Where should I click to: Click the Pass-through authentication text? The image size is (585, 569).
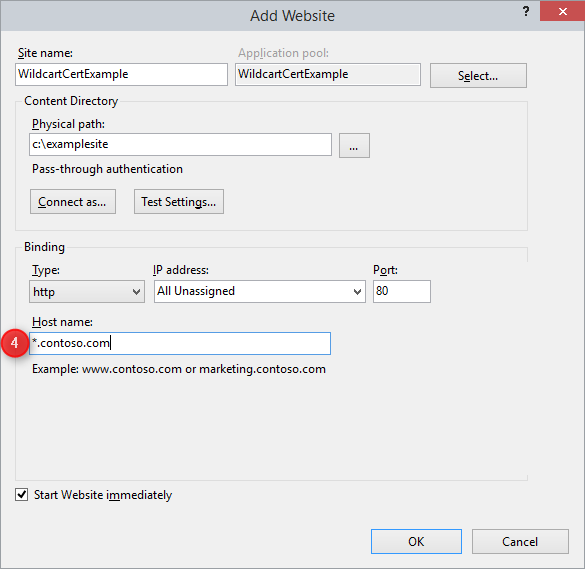point(107,169)
